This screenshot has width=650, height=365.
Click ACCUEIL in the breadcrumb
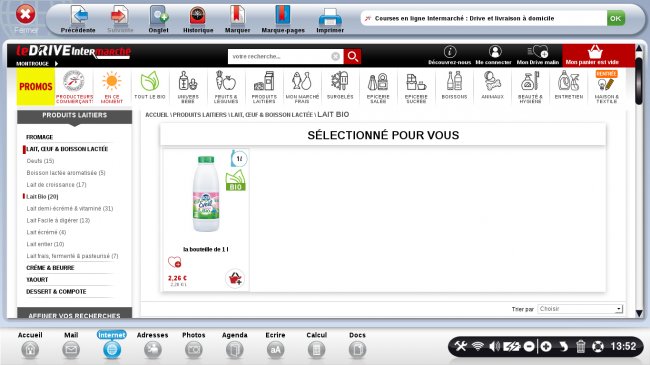coord(157,114)
